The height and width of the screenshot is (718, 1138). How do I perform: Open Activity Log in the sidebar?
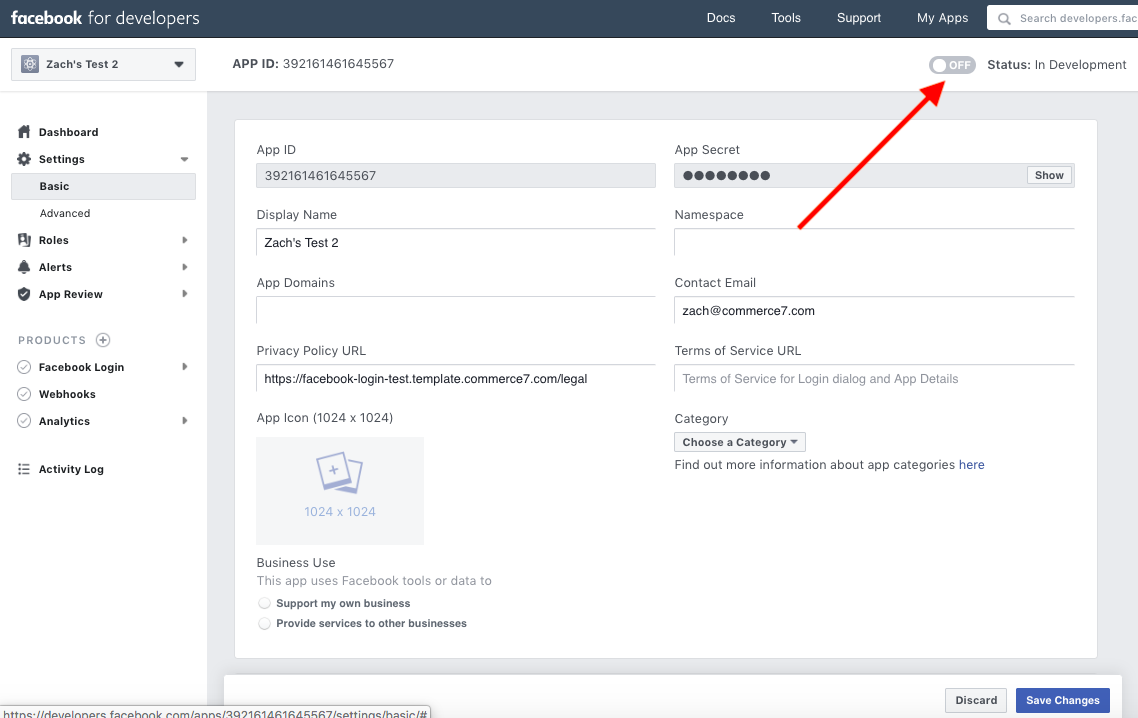71,469
